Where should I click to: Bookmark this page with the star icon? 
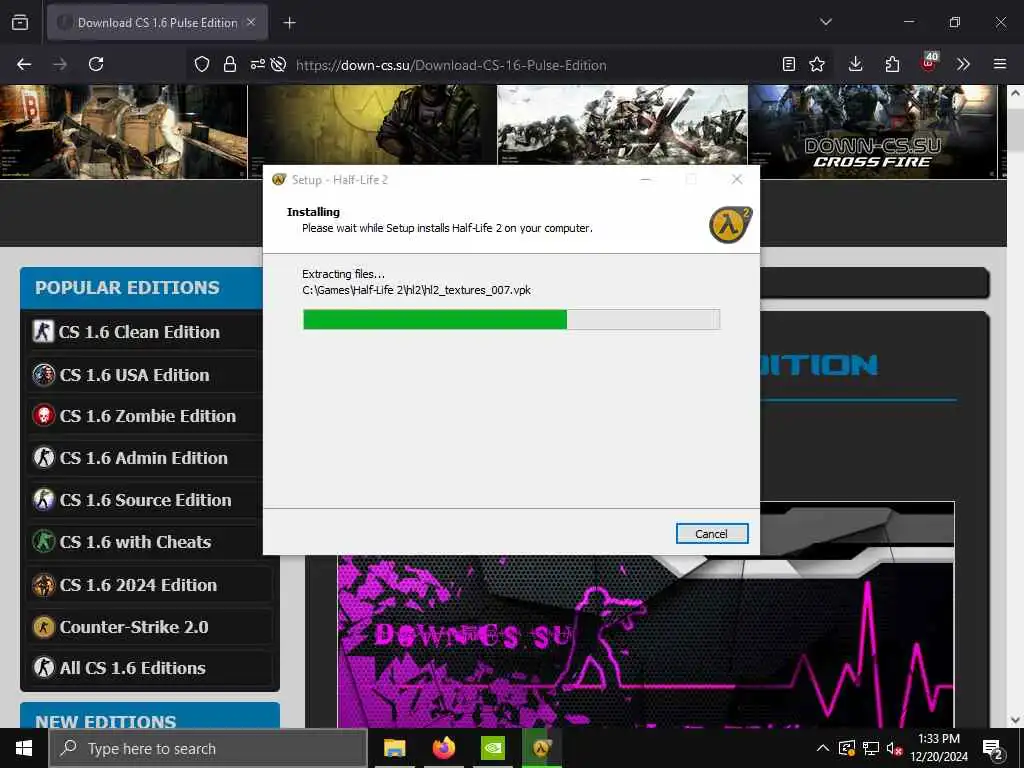click(x=817, y=64)
